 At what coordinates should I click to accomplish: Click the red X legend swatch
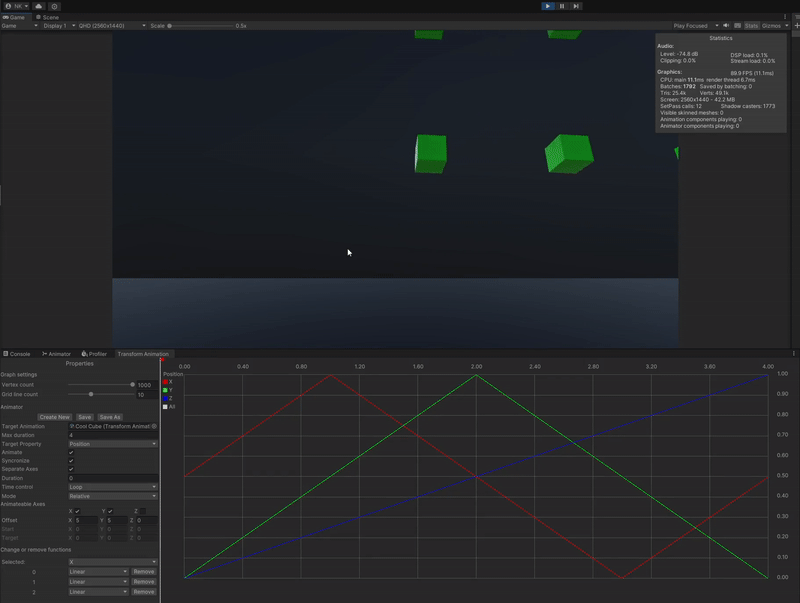166,382
